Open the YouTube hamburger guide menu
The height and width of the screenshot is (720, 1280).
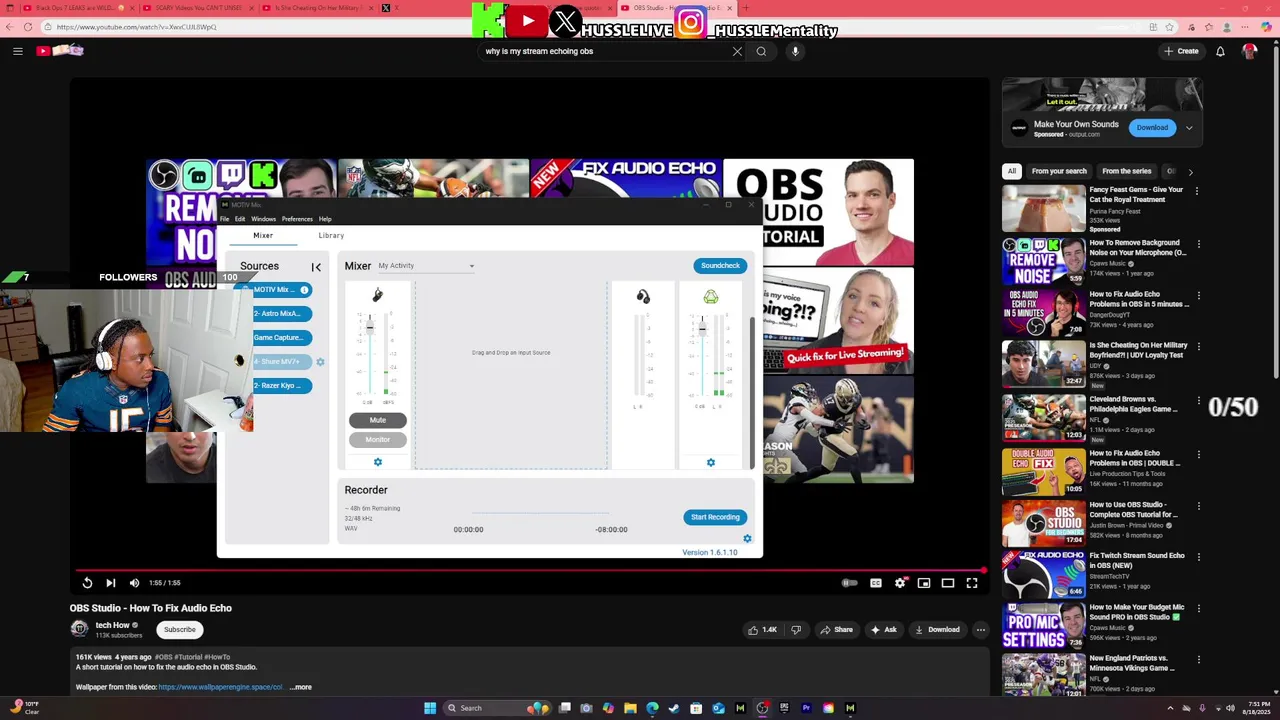tap(17, 51)
